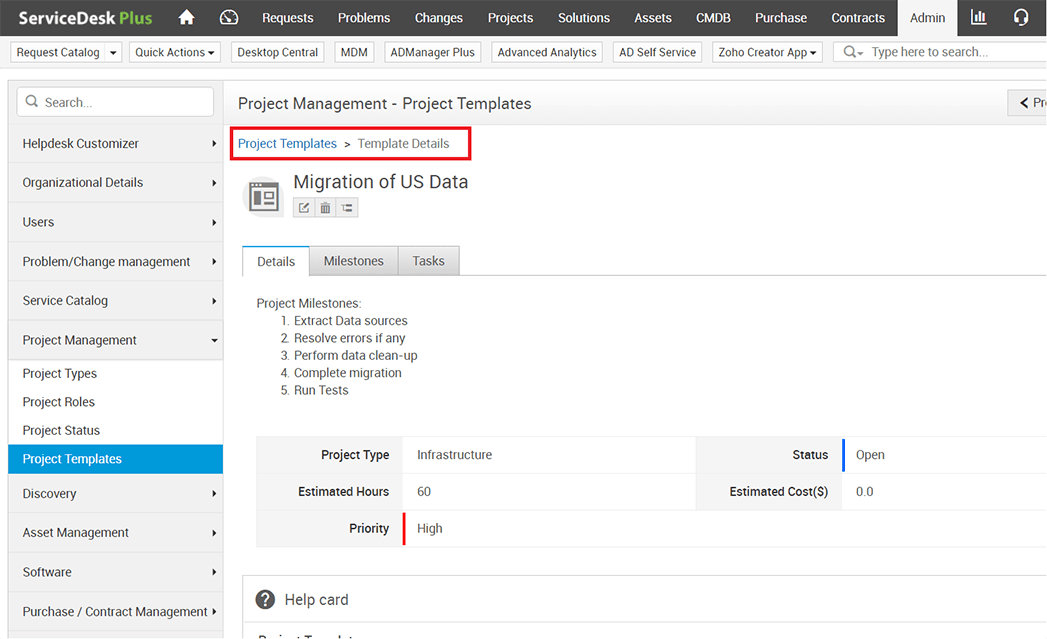Click the globe icon beside Home

tap(228, 17)
